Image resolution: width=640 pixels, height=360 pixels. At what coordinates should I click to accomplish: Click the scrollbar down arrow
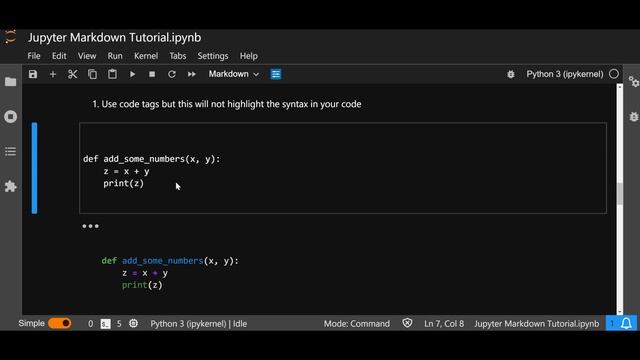click(620, 311)
